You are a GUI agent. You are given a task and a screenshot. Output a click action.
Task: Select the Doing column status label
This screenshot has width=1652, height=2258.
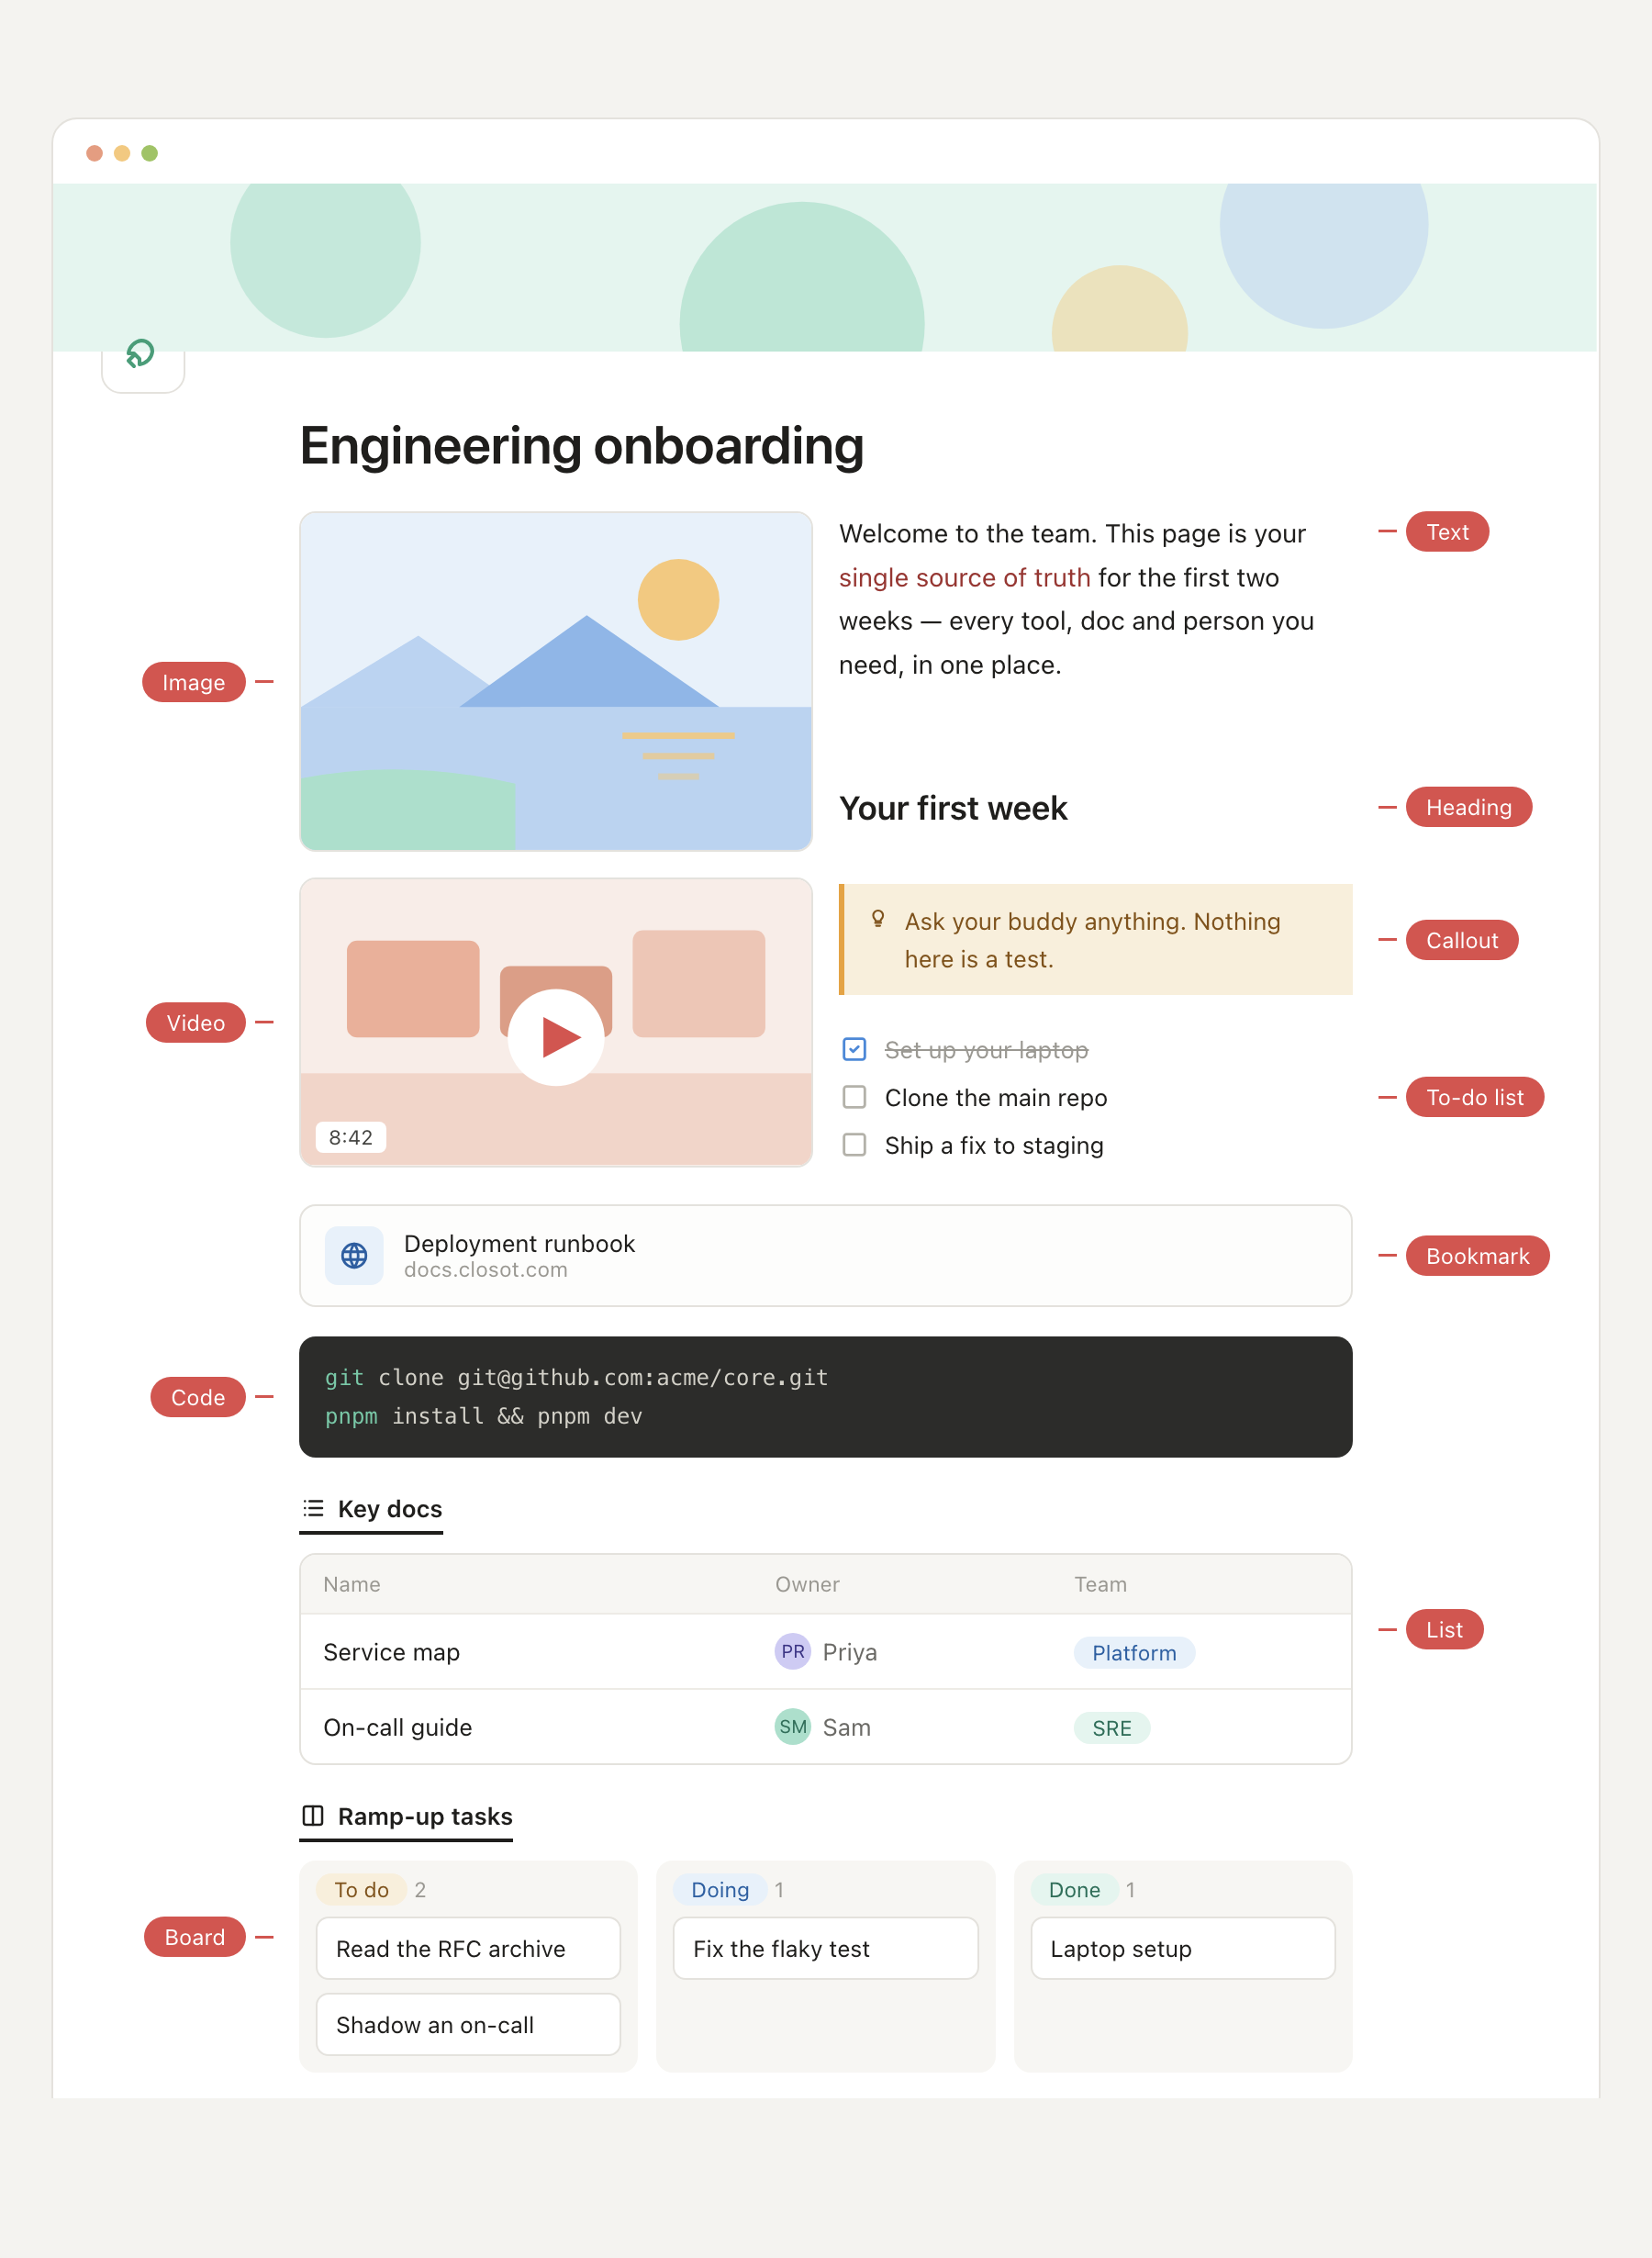click(720, 1890)
